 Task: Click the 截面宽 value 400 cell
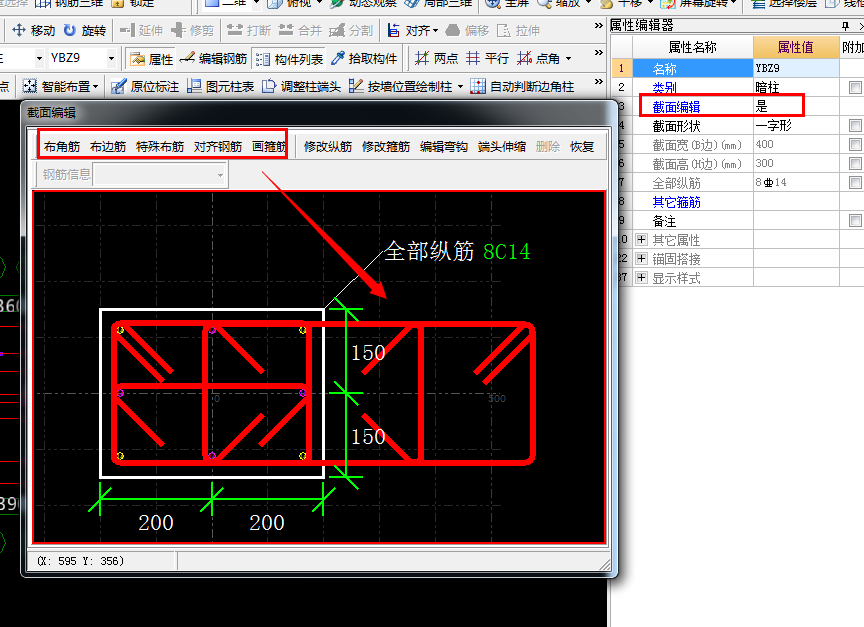click(796, 144)
